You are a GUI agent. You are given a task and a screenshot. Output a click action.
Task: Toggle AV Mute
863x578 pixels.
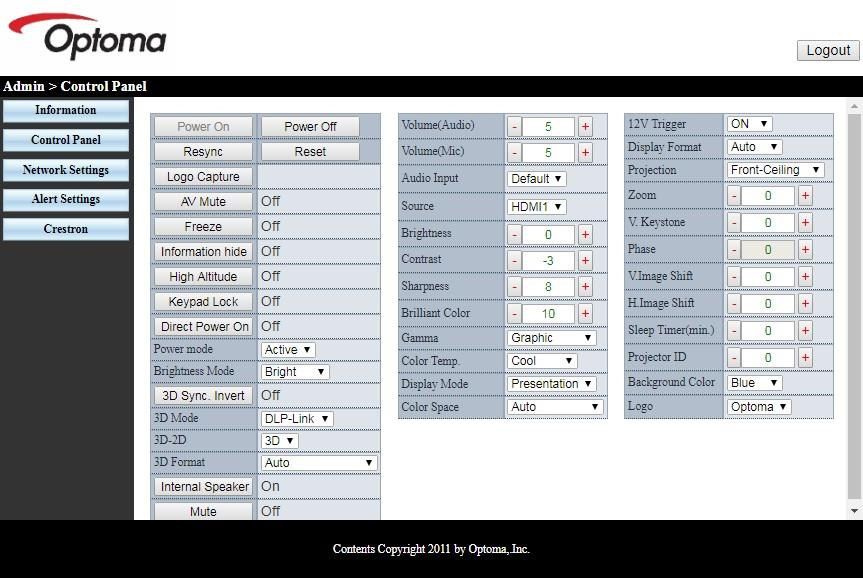pyautogui.click(x=204, y=202)
